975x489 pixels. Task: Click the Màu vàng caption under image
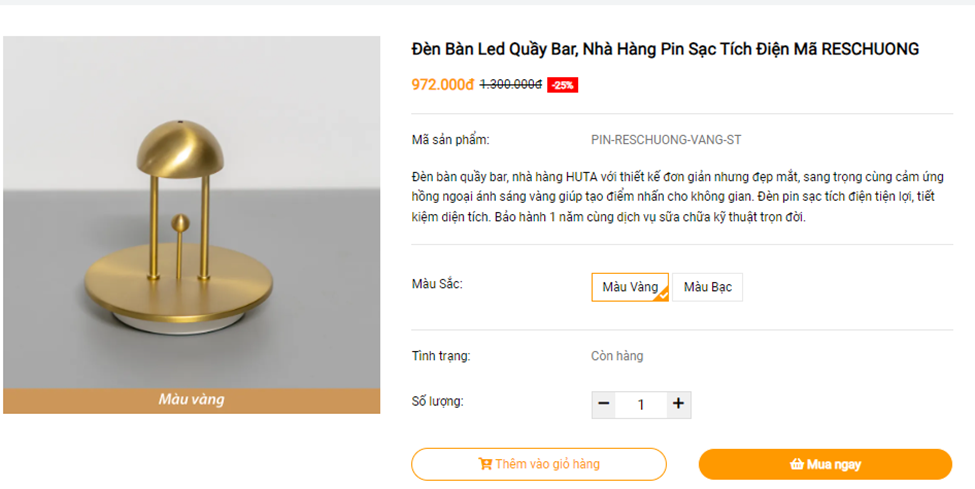pos(191,400)
